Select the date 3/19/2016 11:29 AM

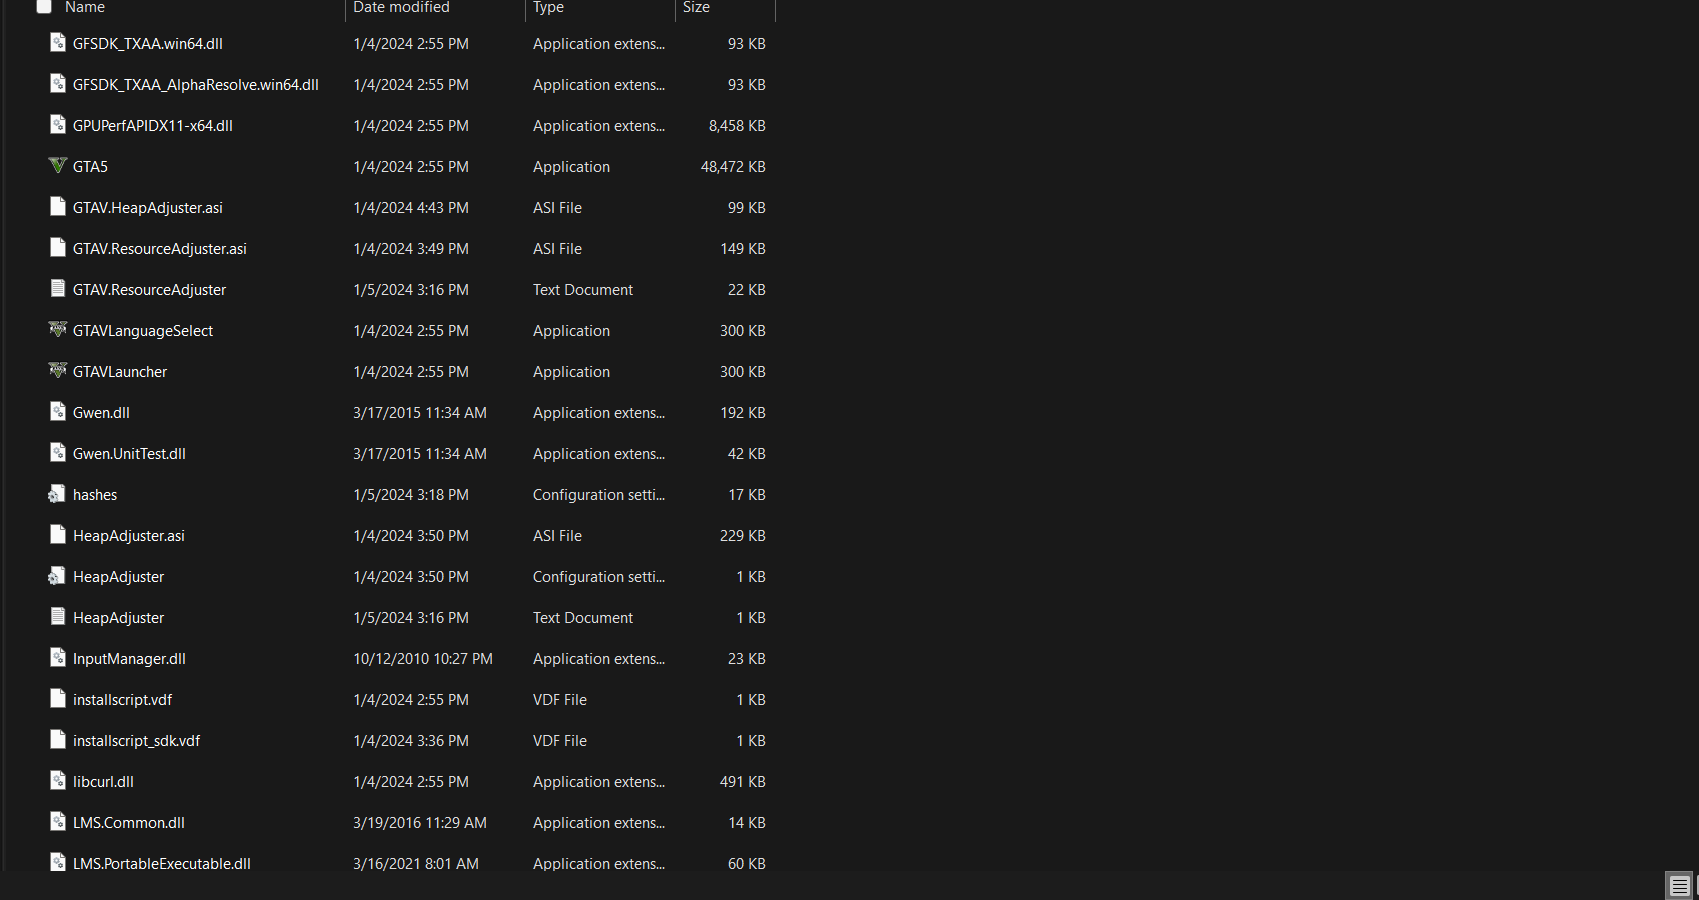coord(420,823)
